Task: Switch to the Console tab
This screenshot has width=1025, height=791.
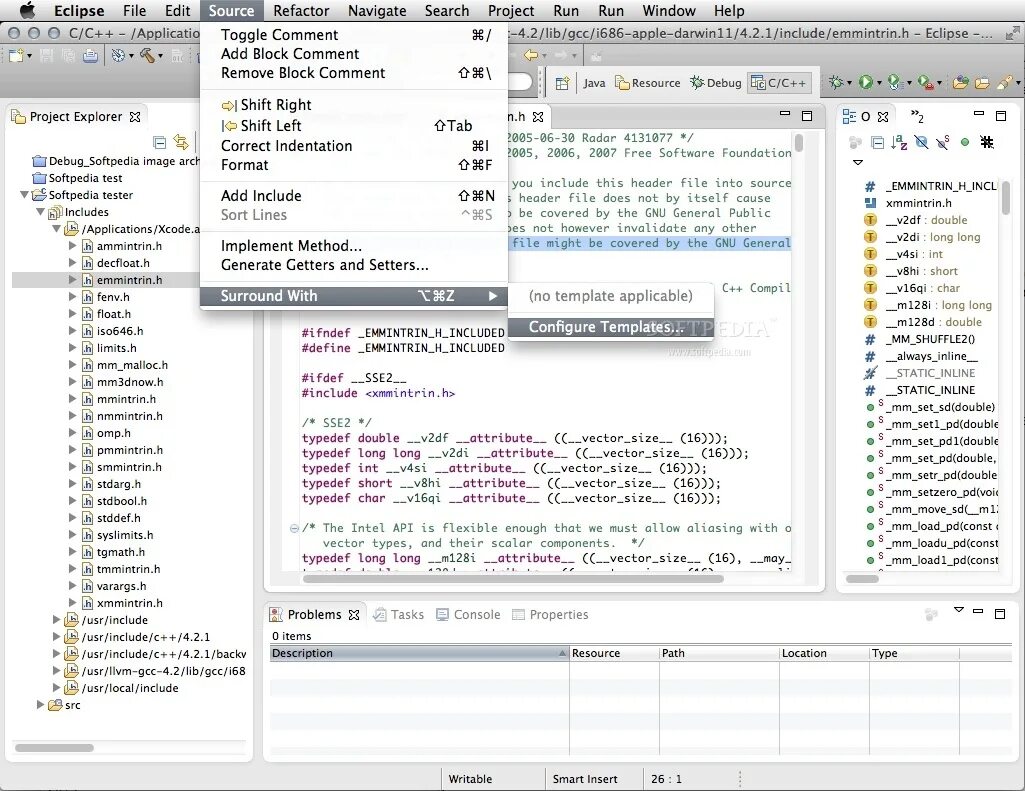Action: (468, 614)
